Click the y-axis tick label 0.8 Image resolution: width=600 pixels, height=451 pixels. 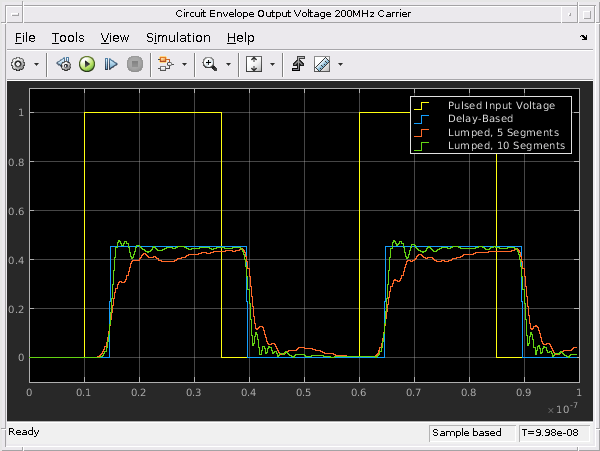pyautogui.click(x=16, y=162)
